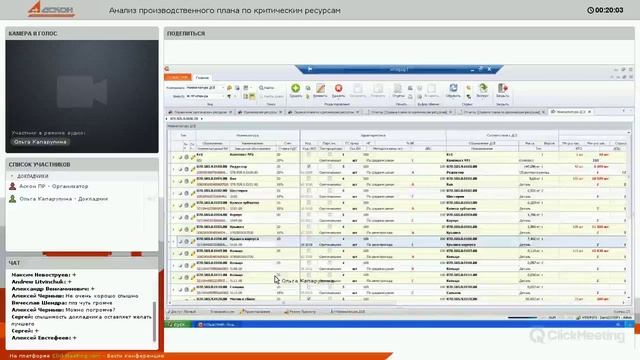Click the Аскон ПР organizer avatar icon
Image resolution: width=640 pixels, height=360 pixels.
coord(13,186)
